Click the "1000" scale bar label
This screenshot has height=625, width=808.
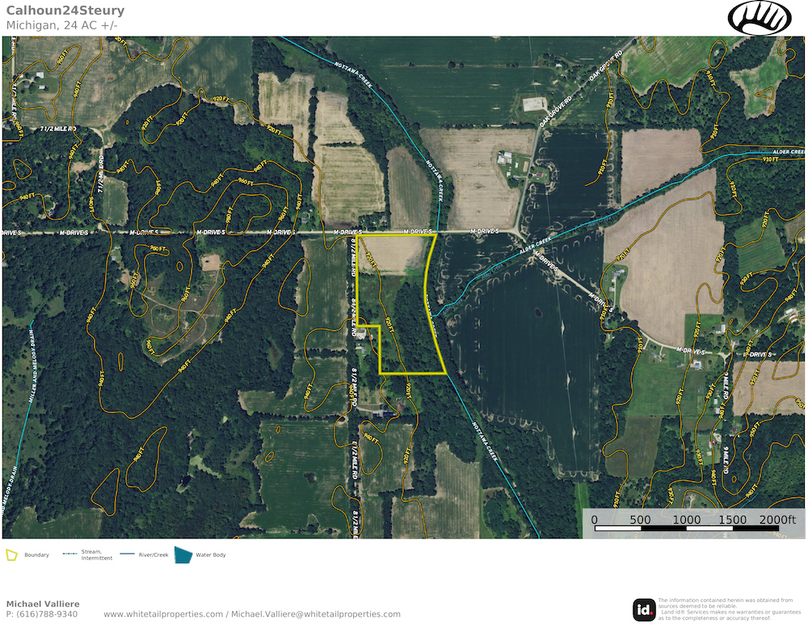point(686,519)
